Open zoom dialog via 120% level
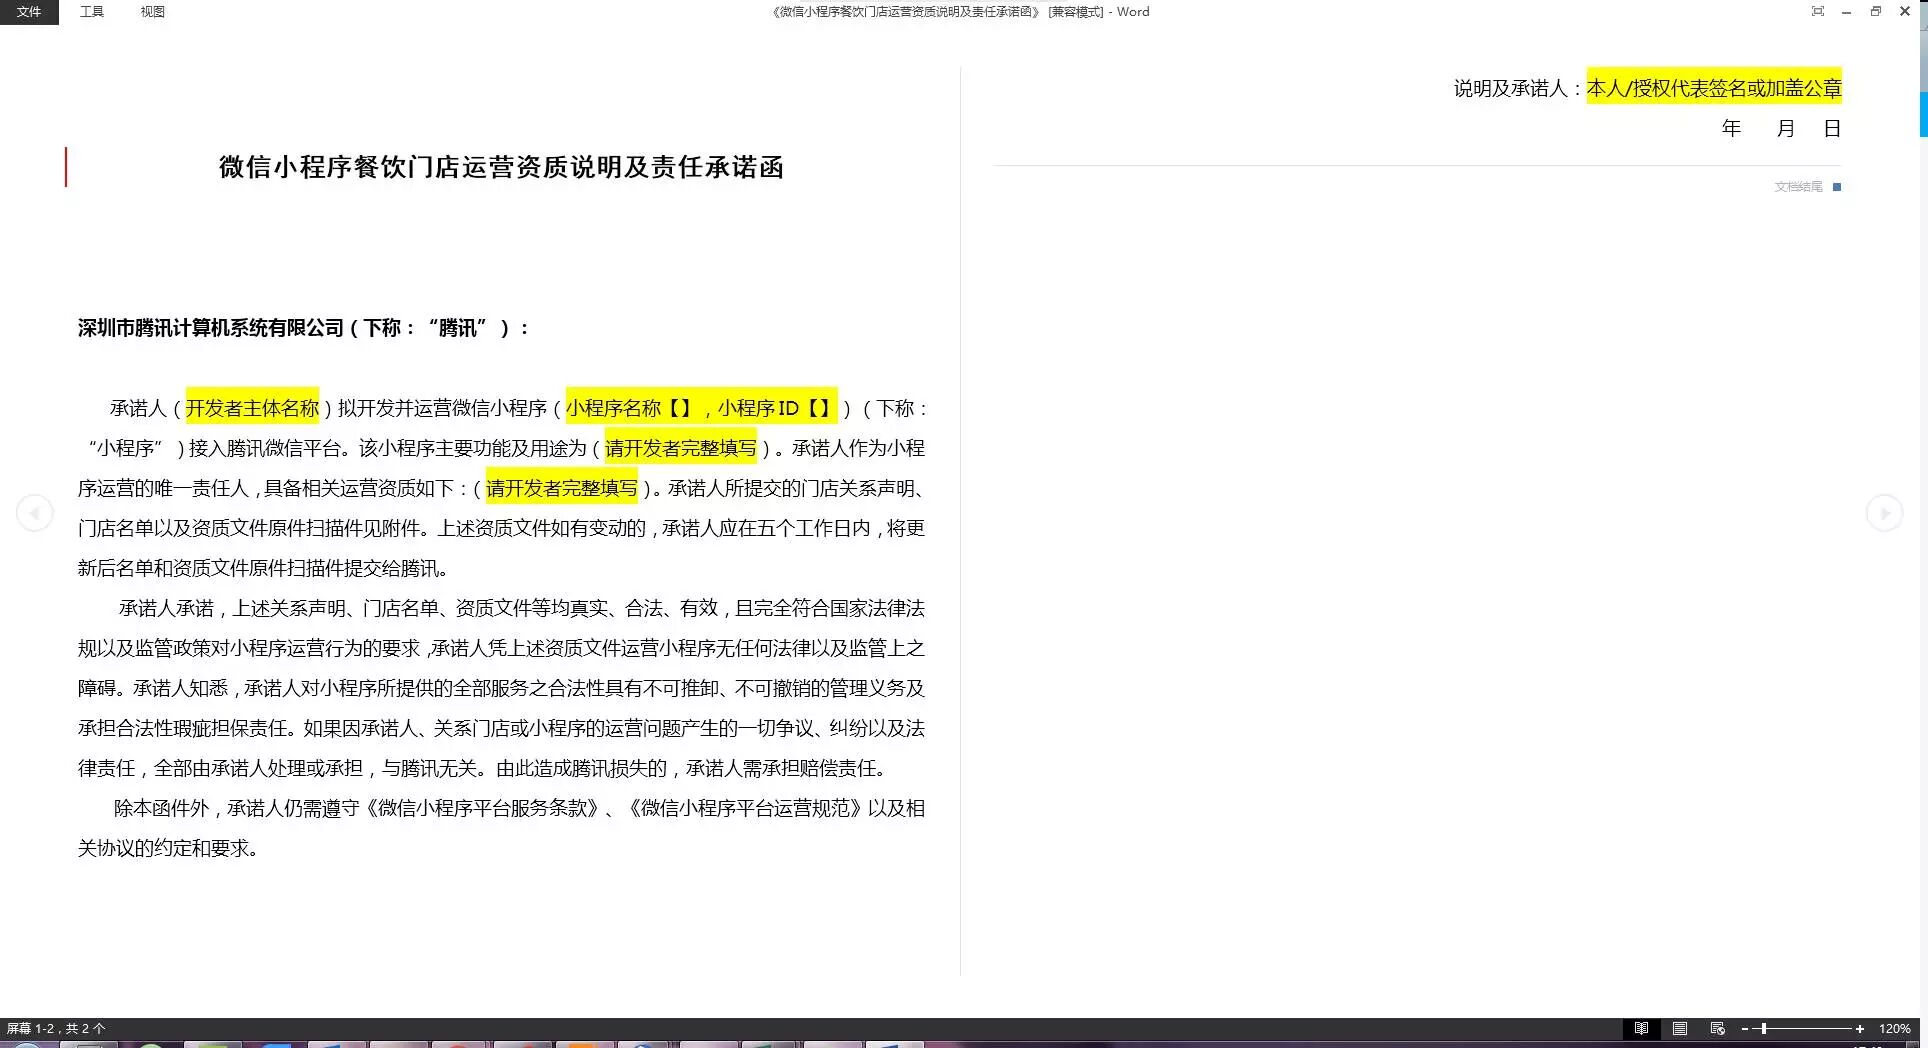1928x1048 pixels. pyautogui.click(x=1894, y=1028)
